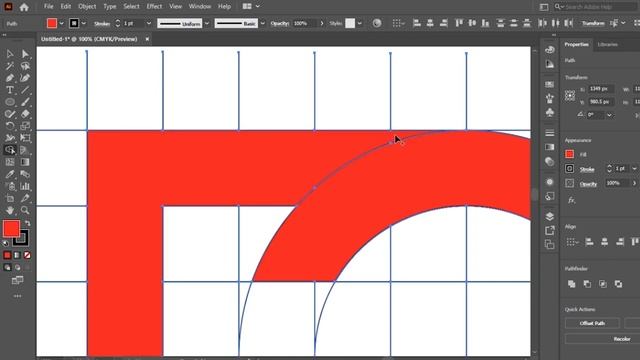Open the Window menu

200,7
